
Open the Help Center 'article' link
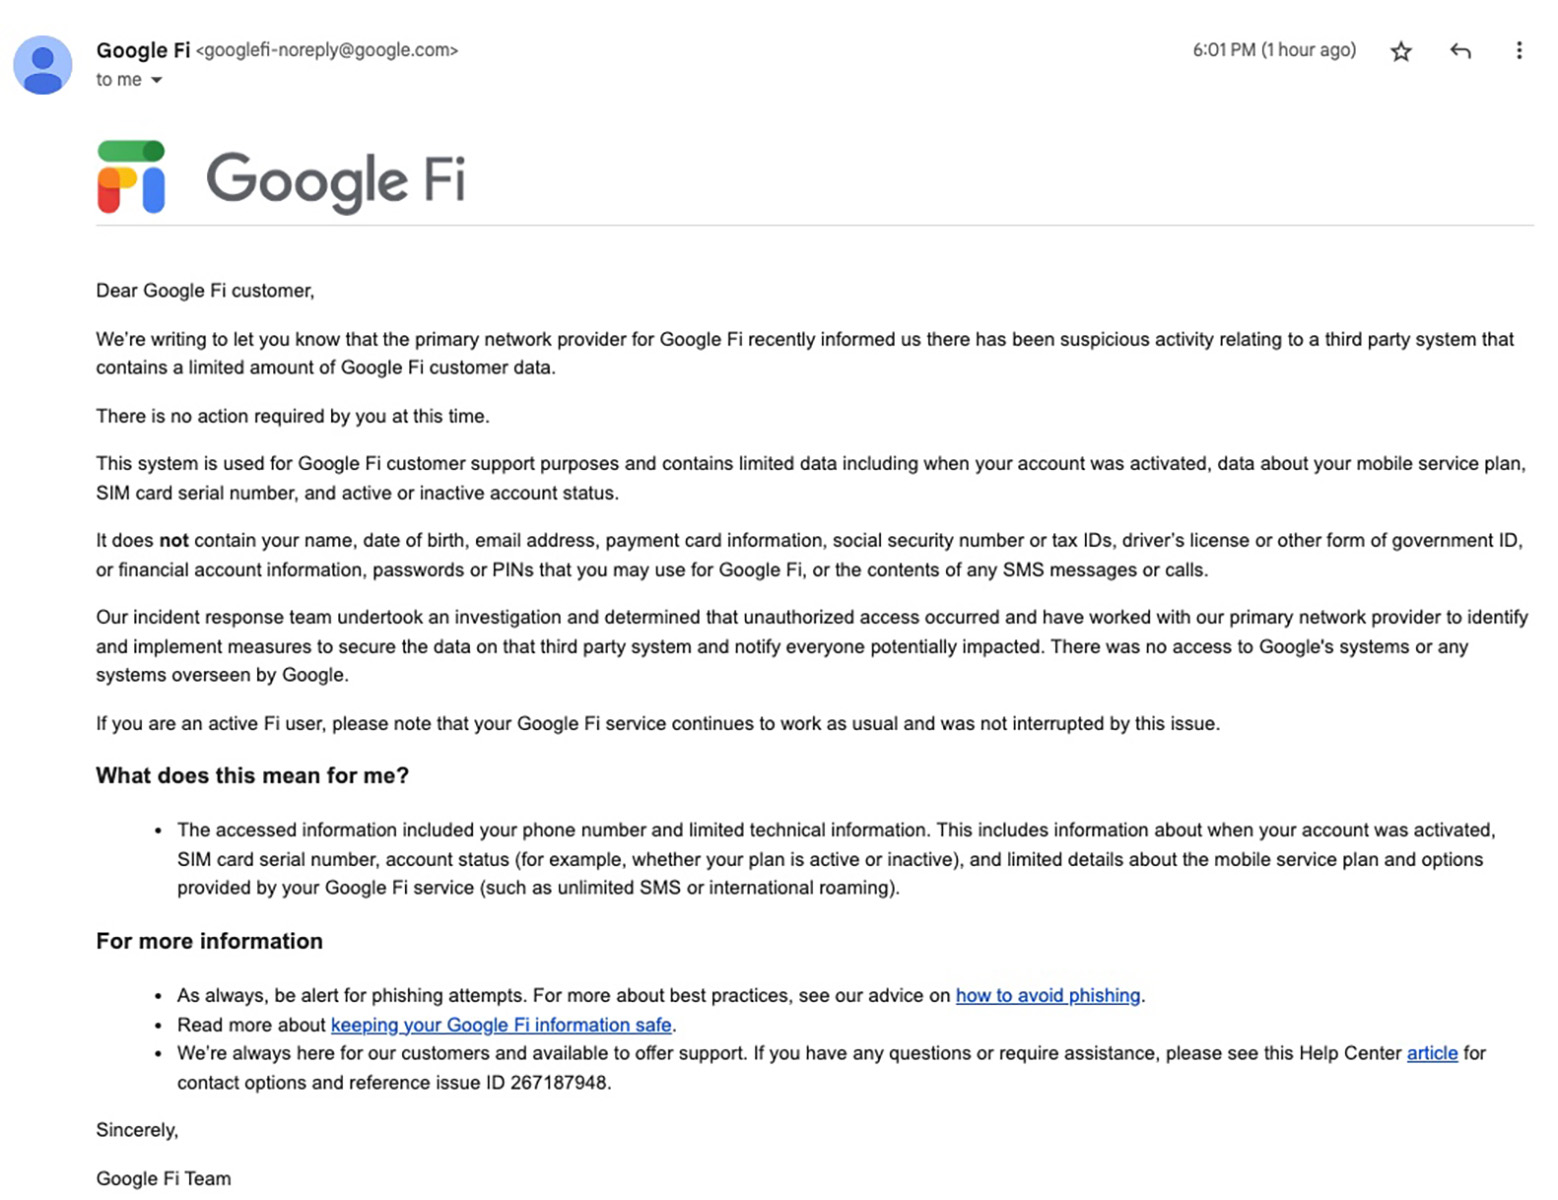[1431, 1053]
